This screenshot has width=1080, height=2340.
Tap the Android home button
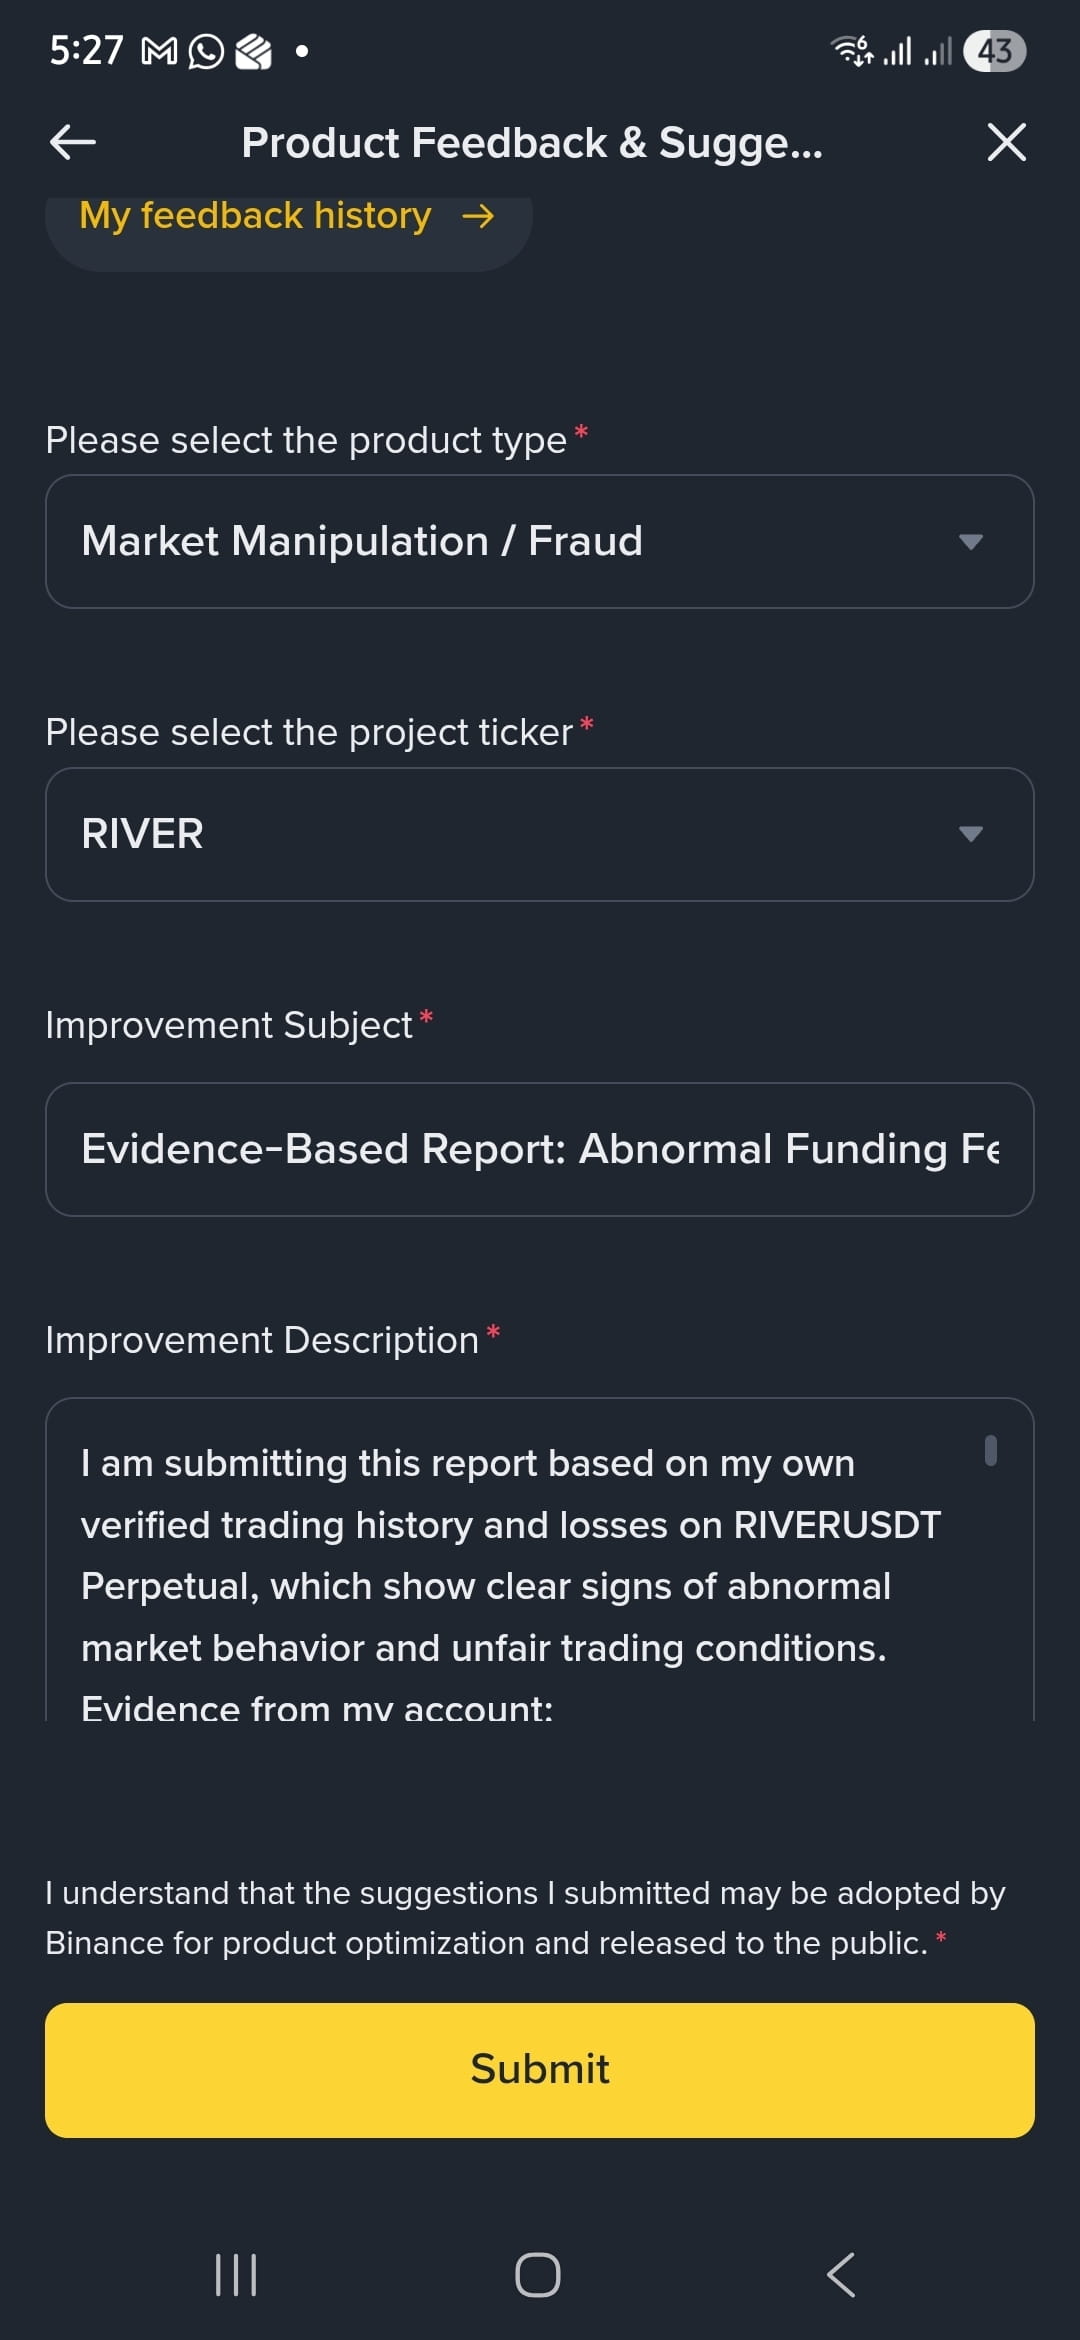coord(538,2275)
